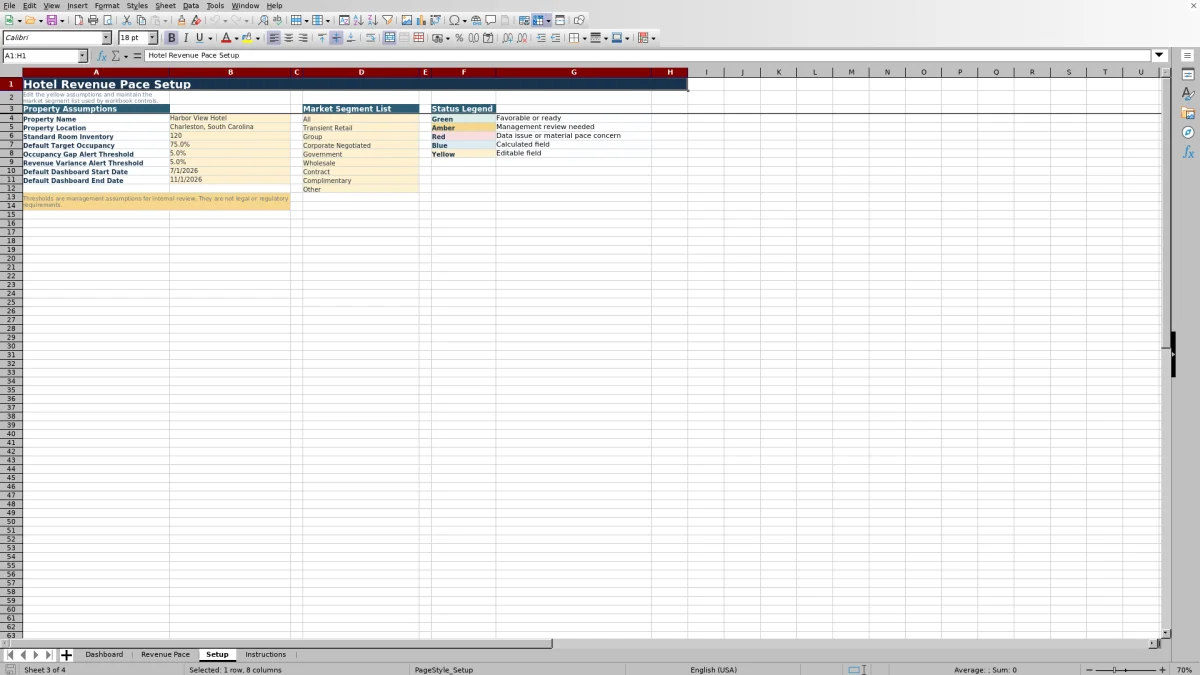
Task: Activate the Clone Formatting paintbrush
Action: (x=181, y=20)
